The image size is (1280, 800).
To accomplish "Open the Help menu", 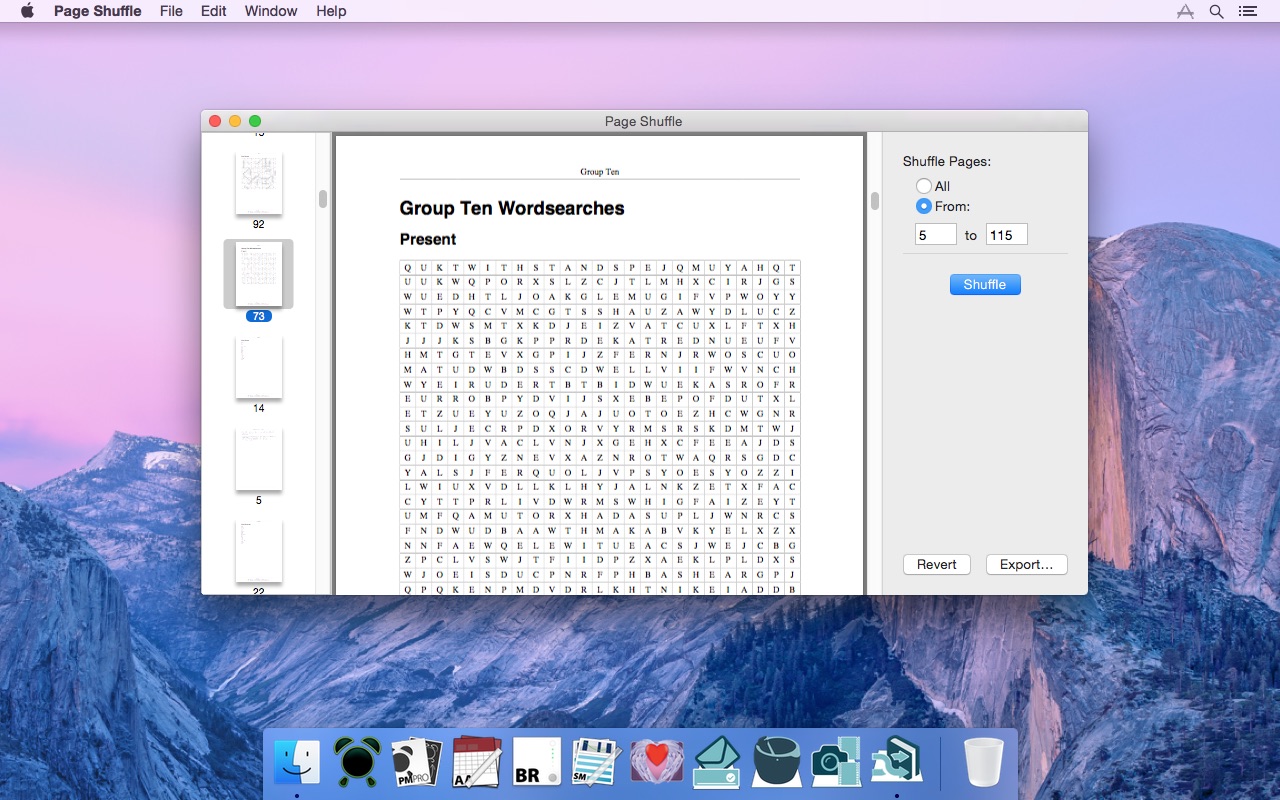I will [x=331, y=11].
